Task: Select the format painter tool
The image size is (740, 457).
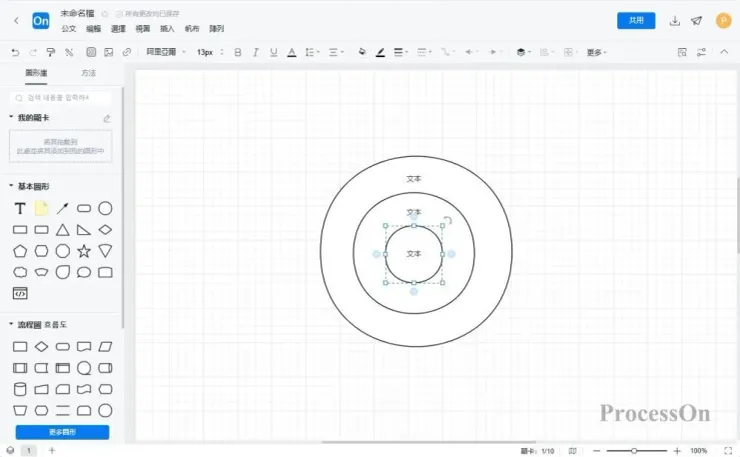Action: coord(50,52)
